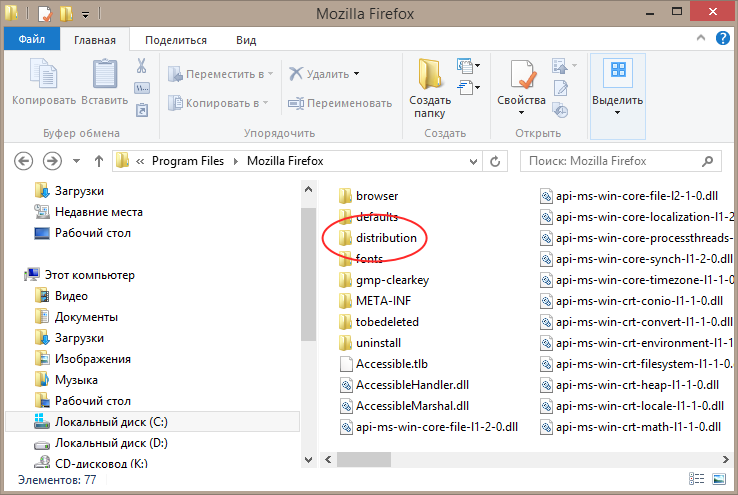Switch to the Вид tab
This screenshot has width=738, height=495.
point(246,40)
